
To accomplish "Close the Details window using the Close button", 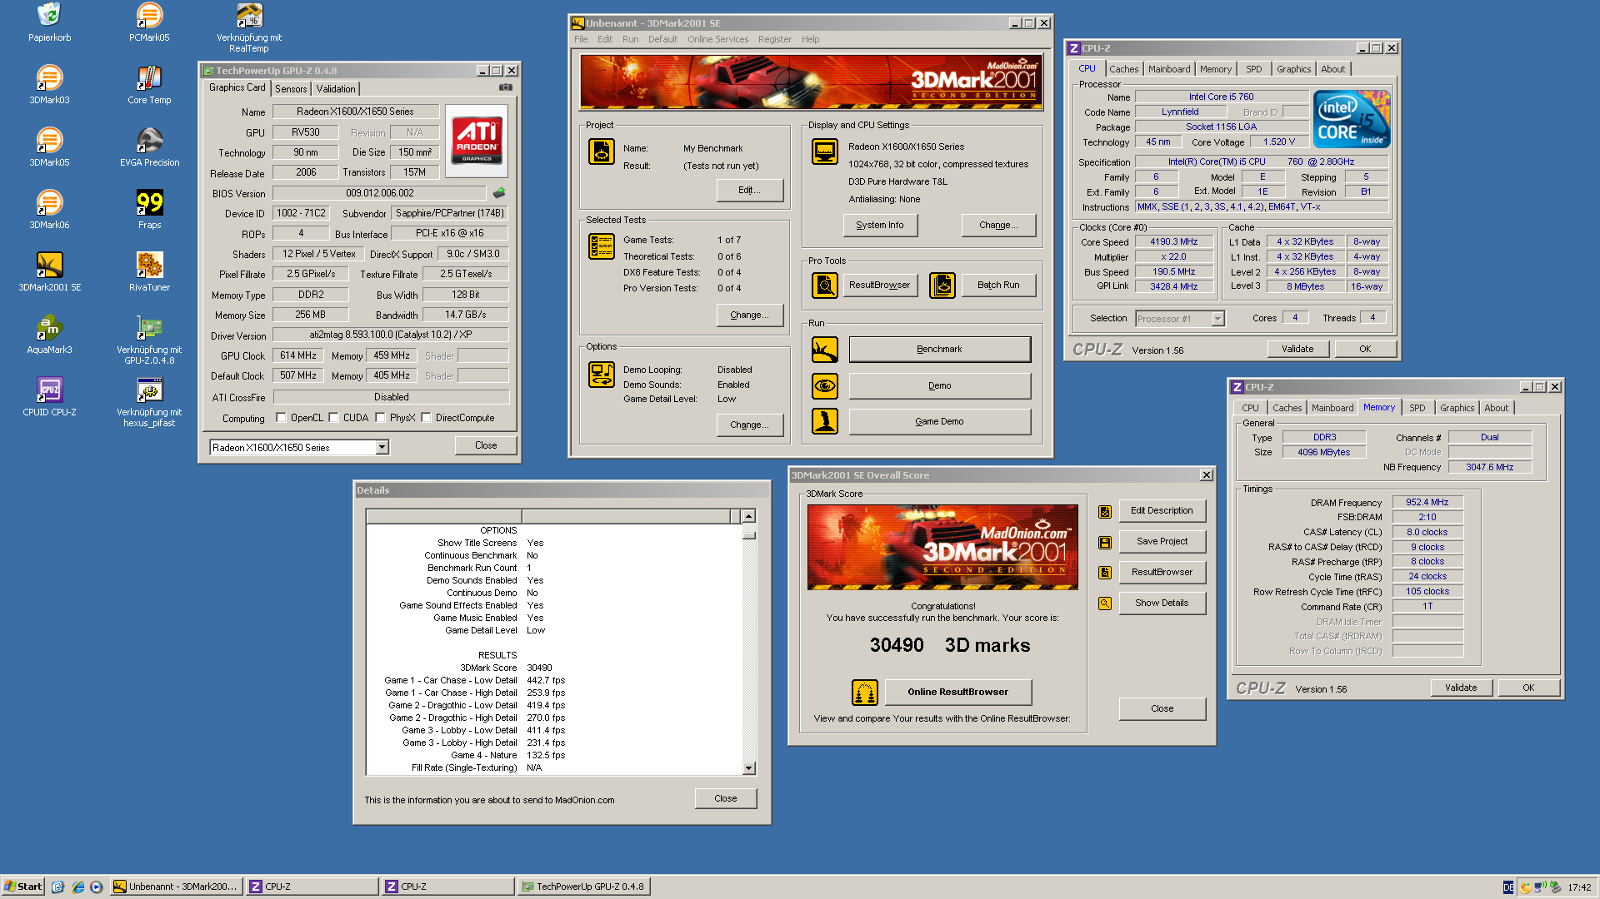I will pos(726,799).
